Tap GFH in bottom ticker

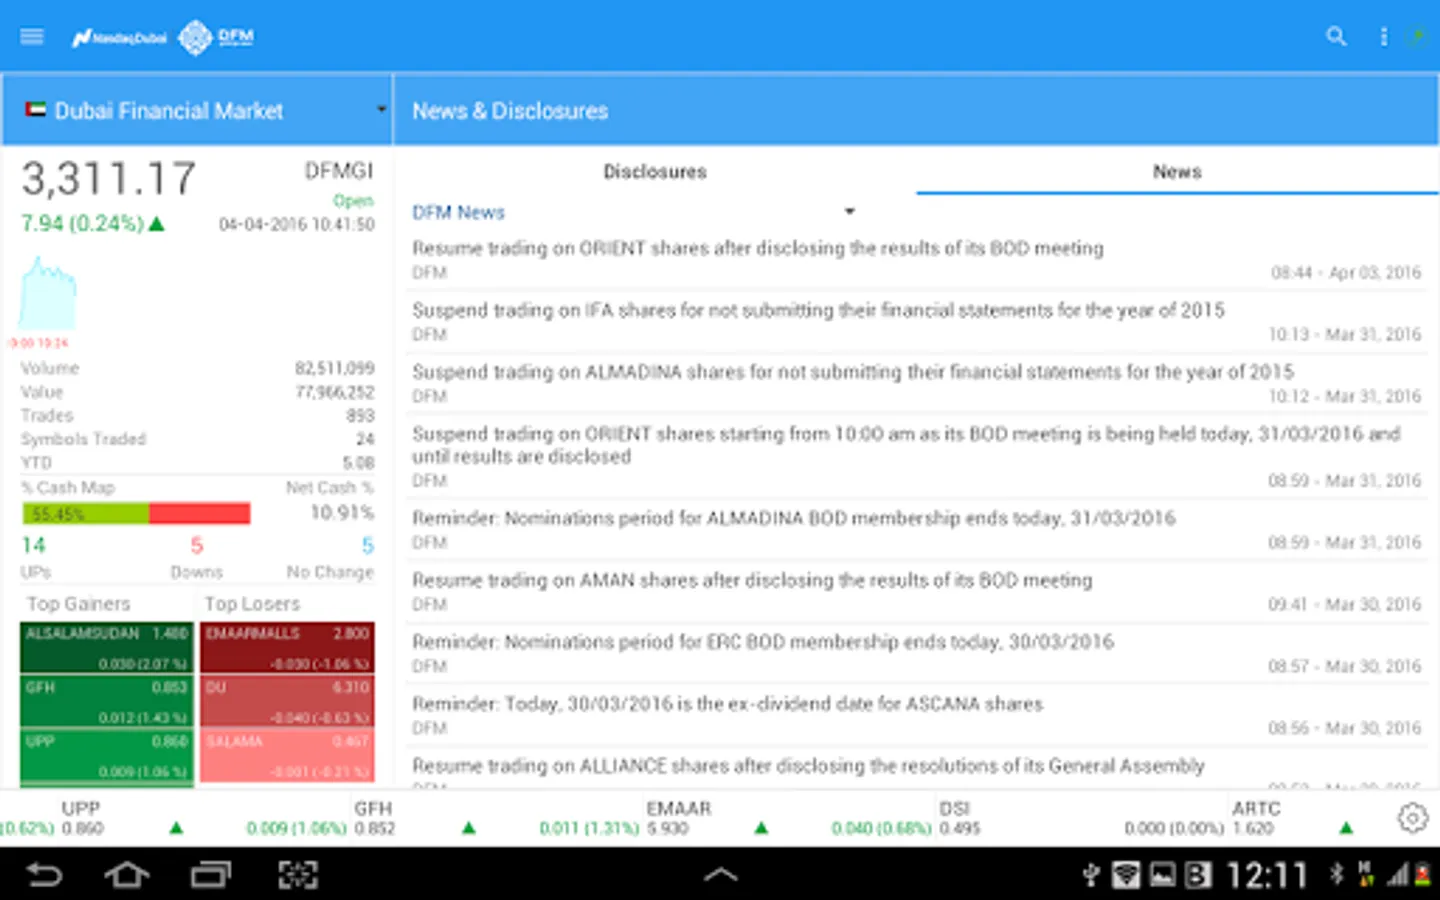pos(373,808)
